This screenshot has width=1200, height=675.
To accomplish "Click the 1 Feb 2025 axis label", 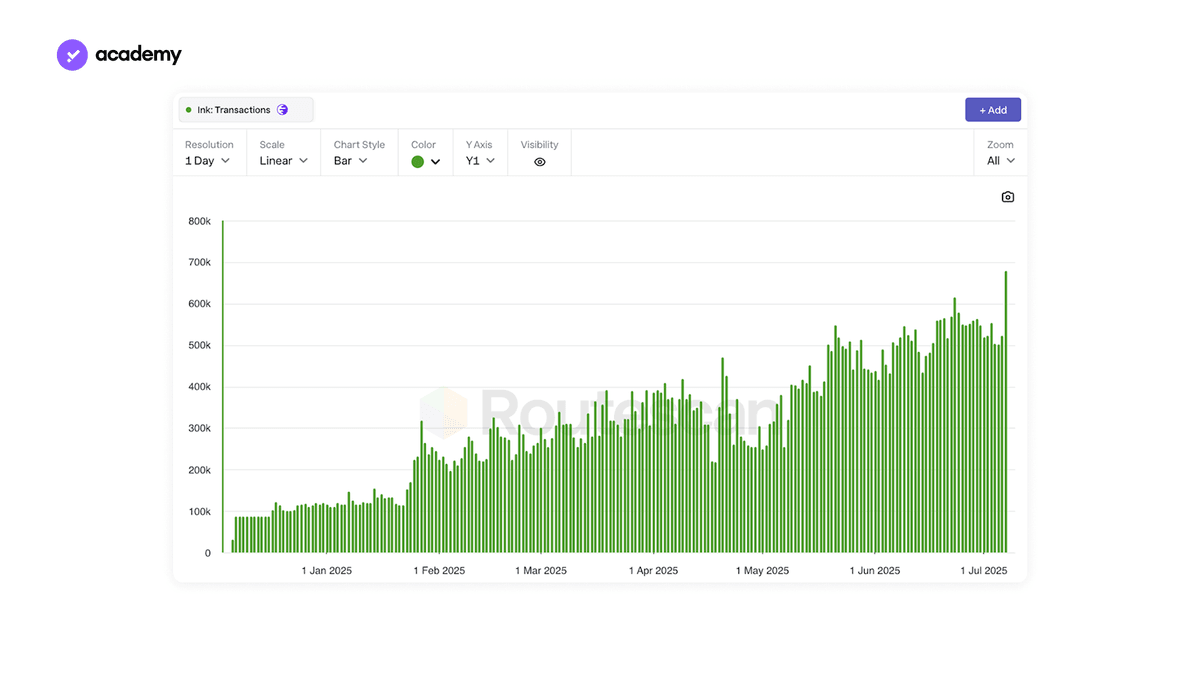I will [439, 571].
